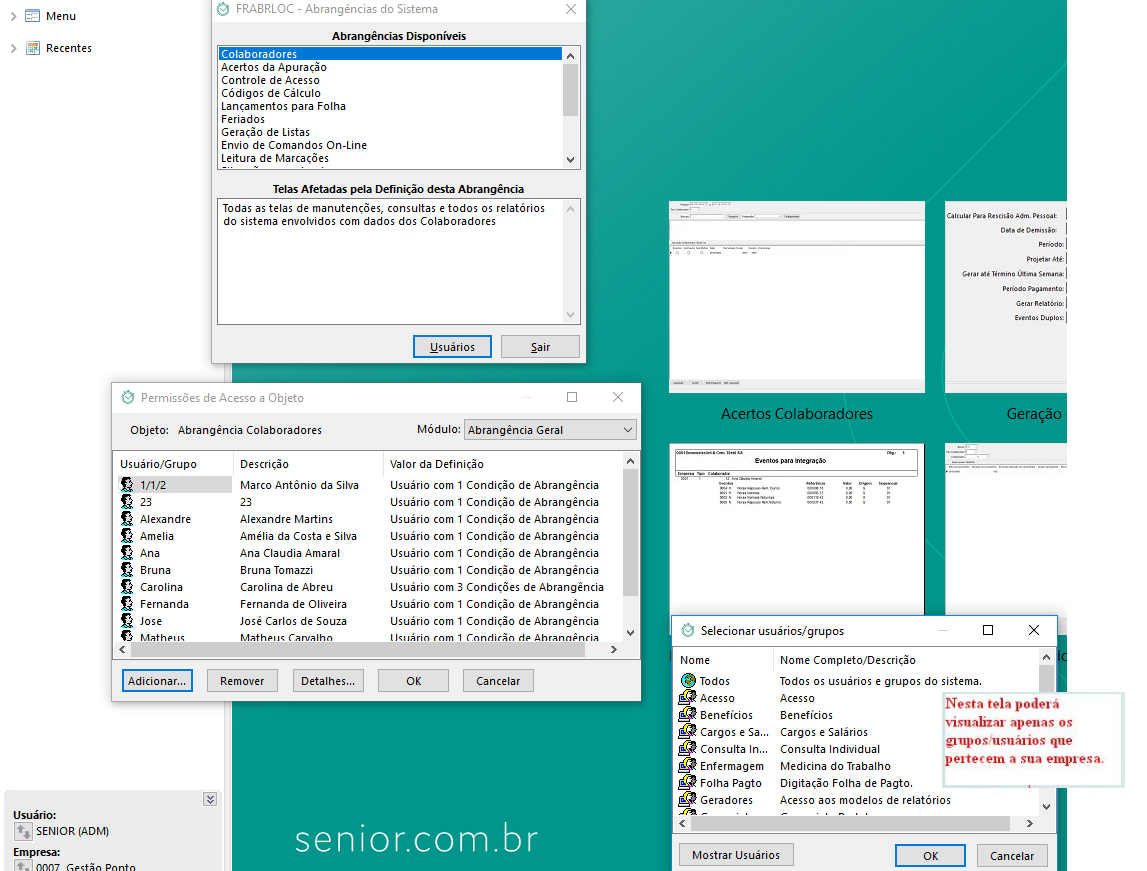Open the Módulo Abrangência Geral dropdown

pyautogui.click(x=550, y=430)
